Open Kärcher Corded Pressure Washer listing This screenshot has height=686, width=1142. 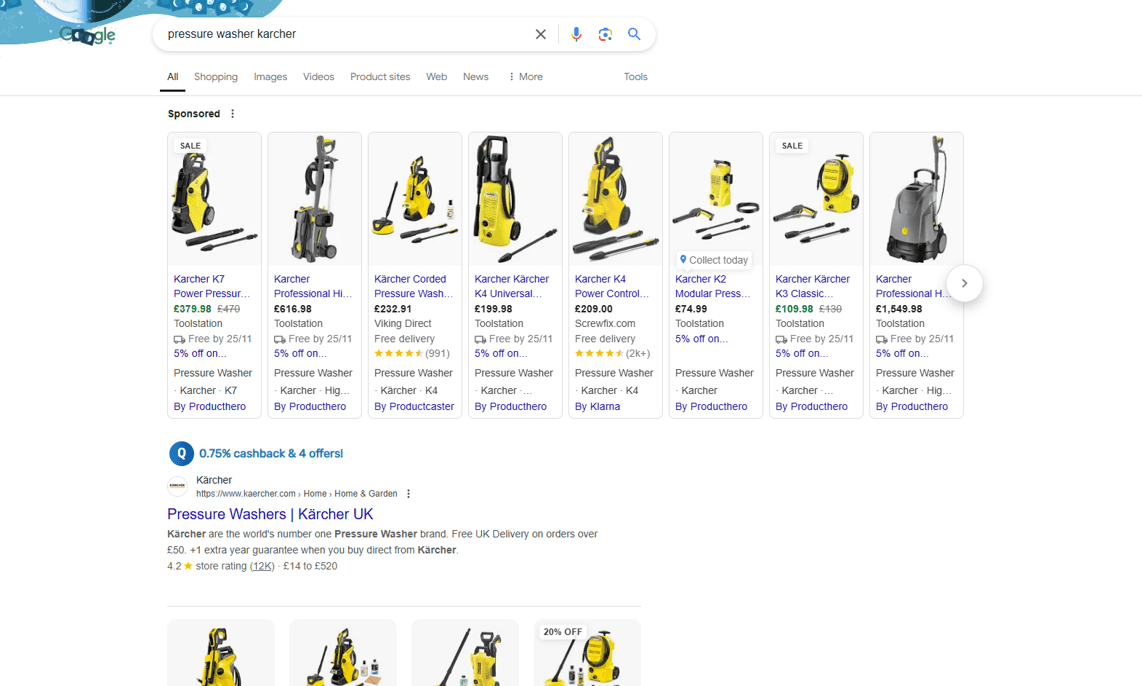(413, 286)
